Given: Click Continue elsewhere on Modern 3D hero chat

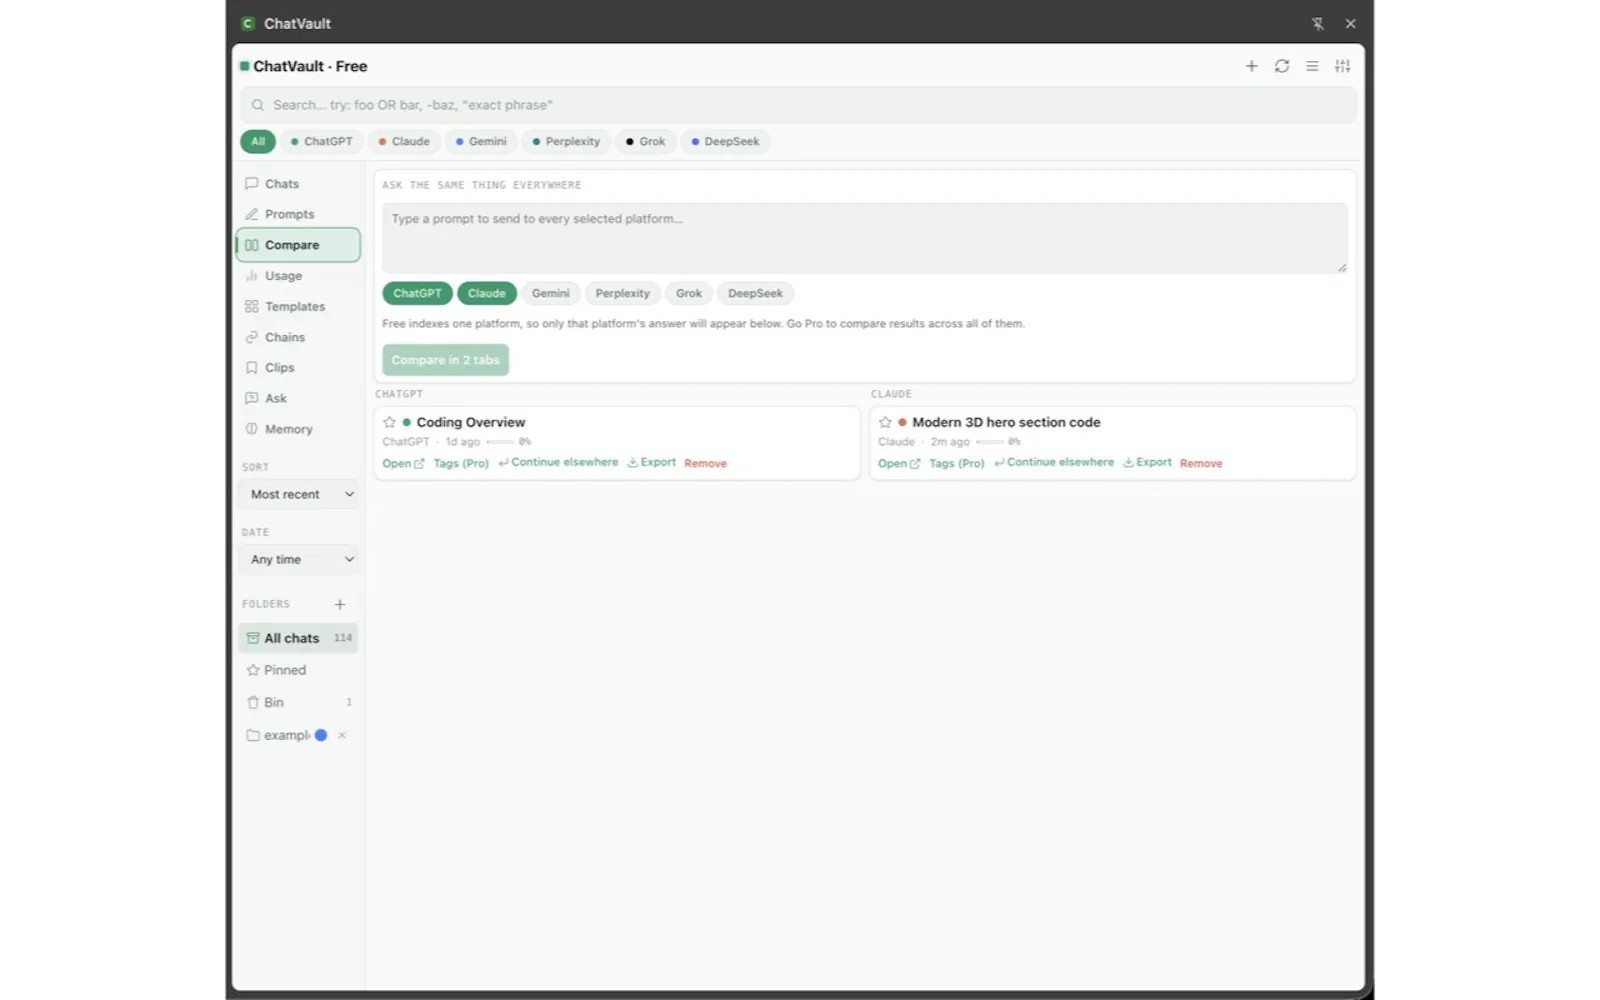Looking at the screenshot, I should tap(1054, 462).
